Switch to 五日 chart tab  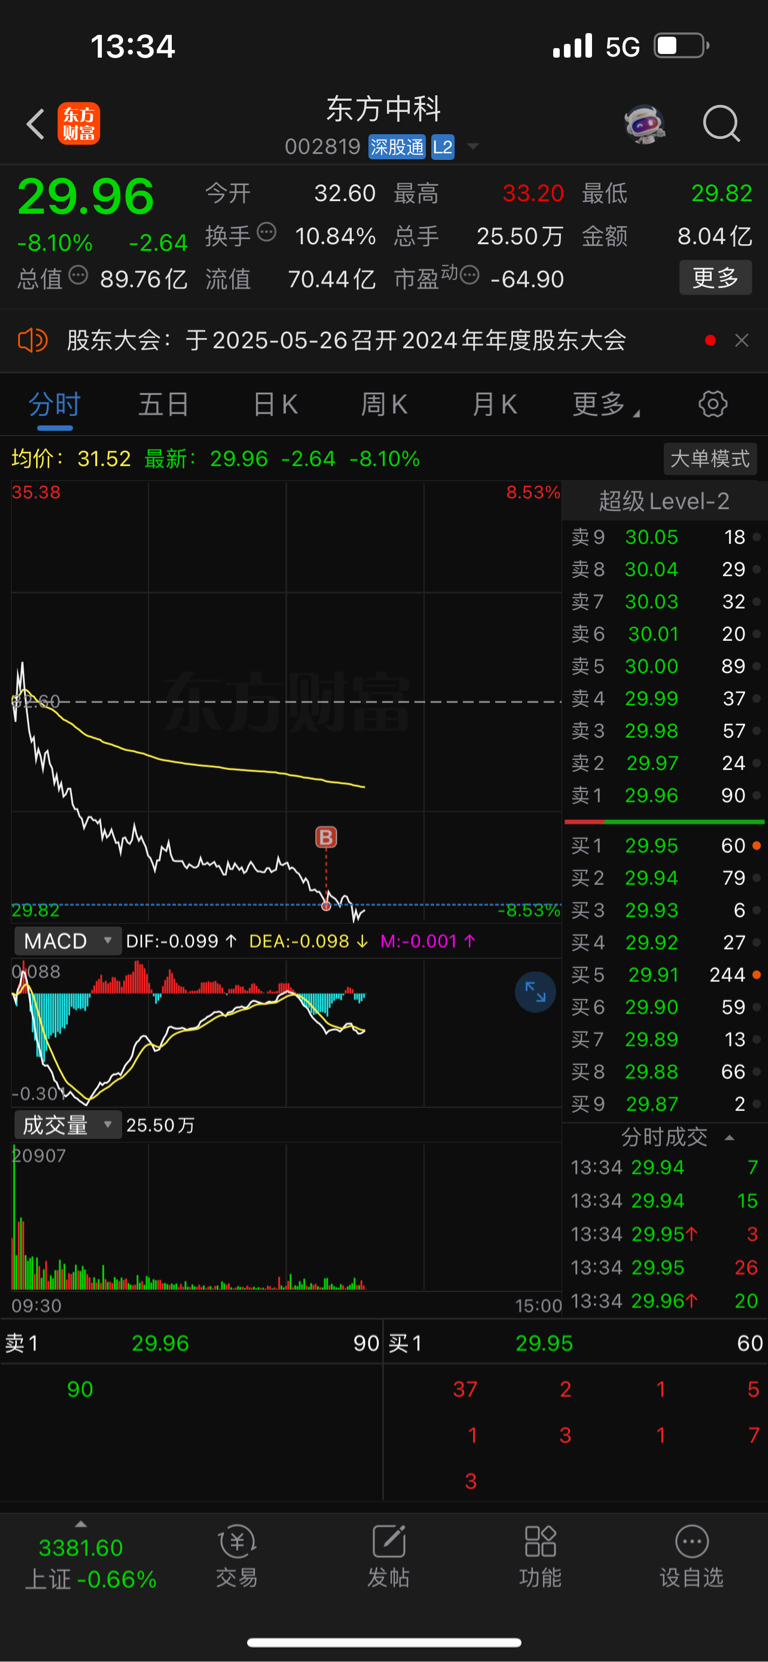coord(163,404)
